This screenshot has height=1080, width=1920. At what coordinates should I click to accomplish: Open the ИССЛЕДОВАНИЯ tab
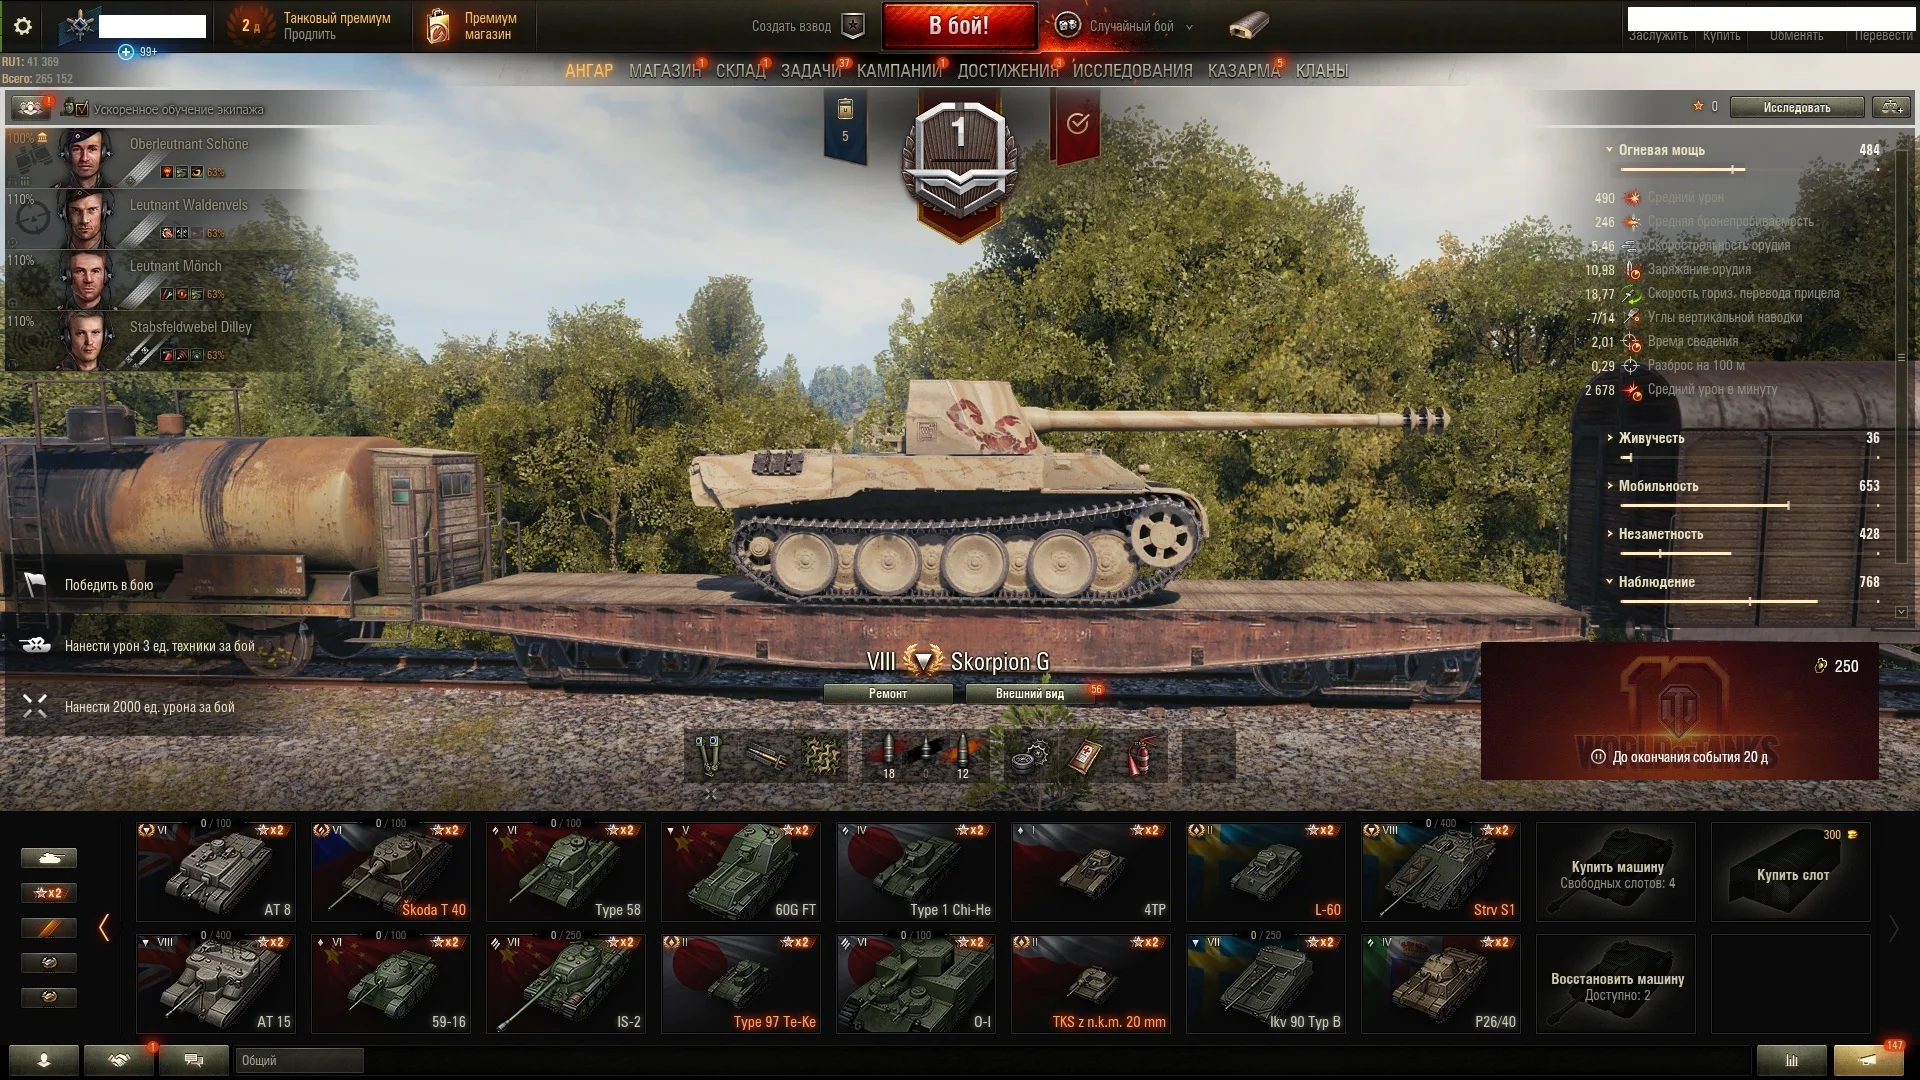coord(1132,71)
